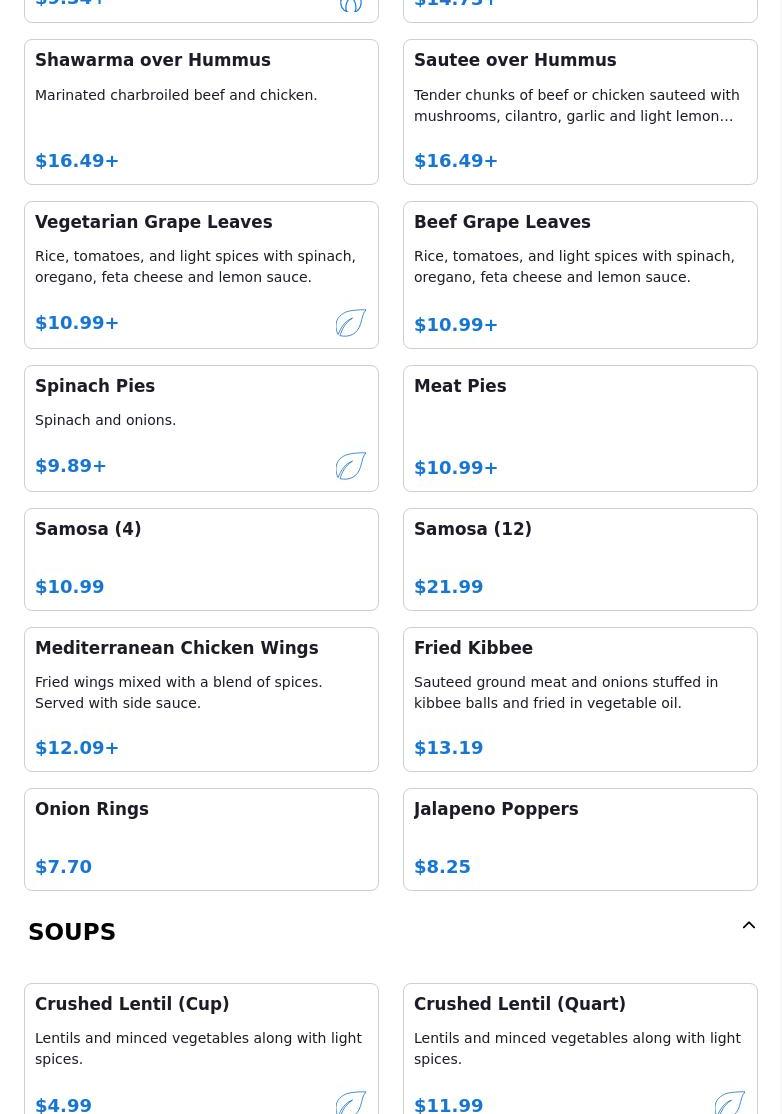
Task: Open Shawarma over Hummus item
Action: 201,112
